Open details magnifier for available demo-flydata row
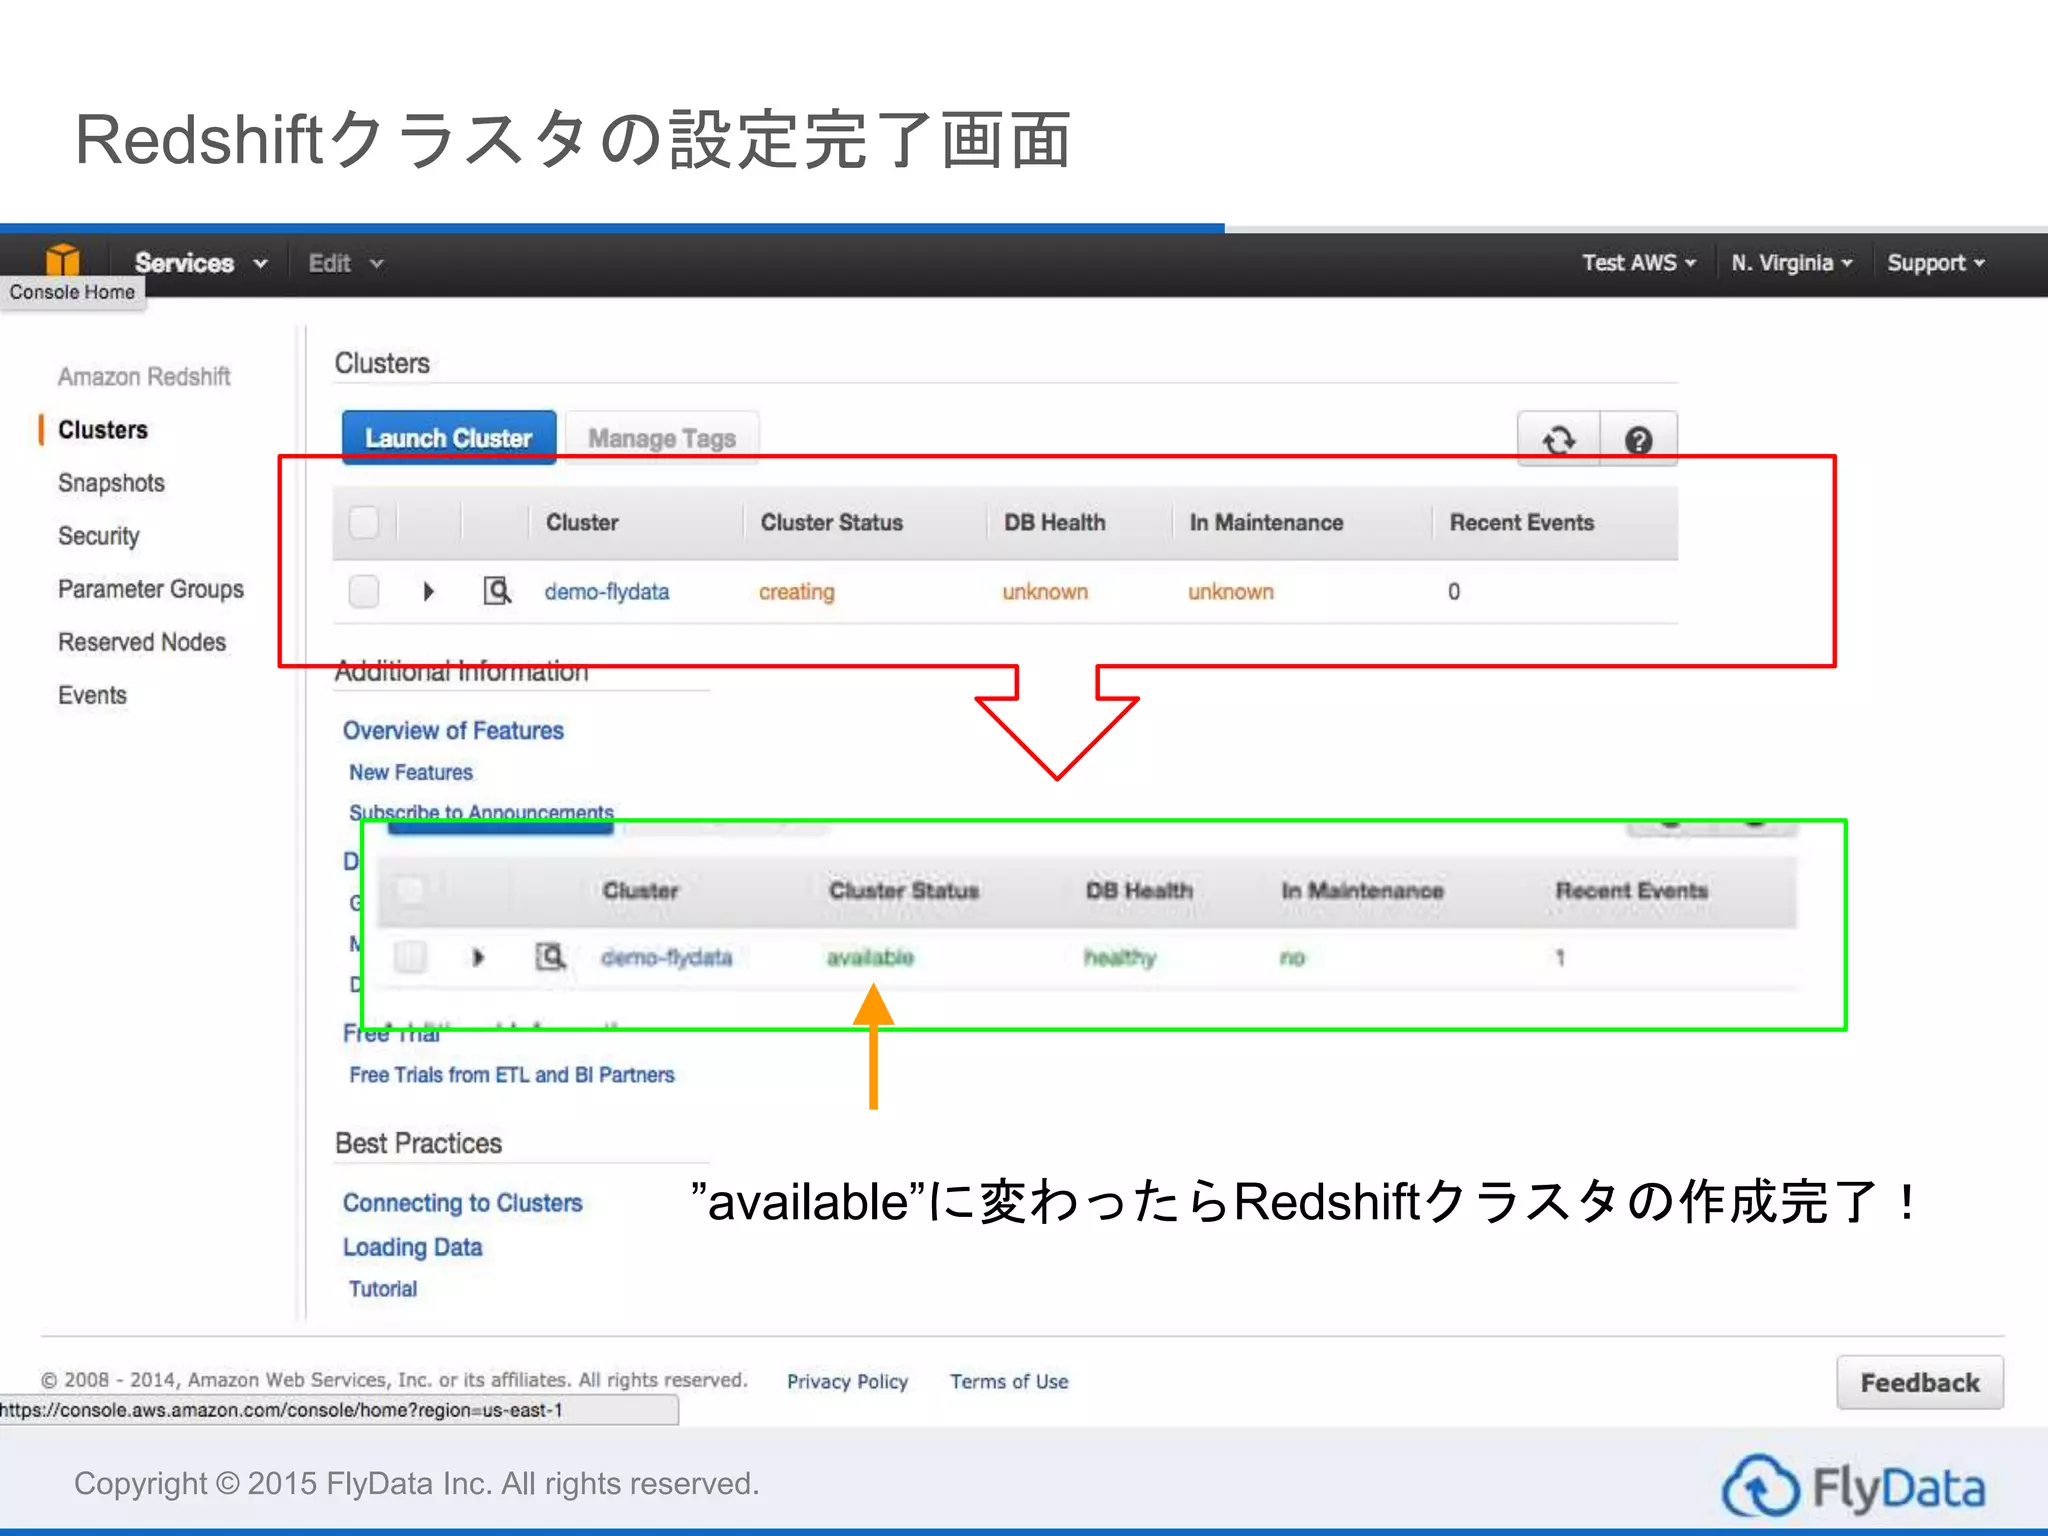Screen dimensions: 2048x1536 [550, 957]
